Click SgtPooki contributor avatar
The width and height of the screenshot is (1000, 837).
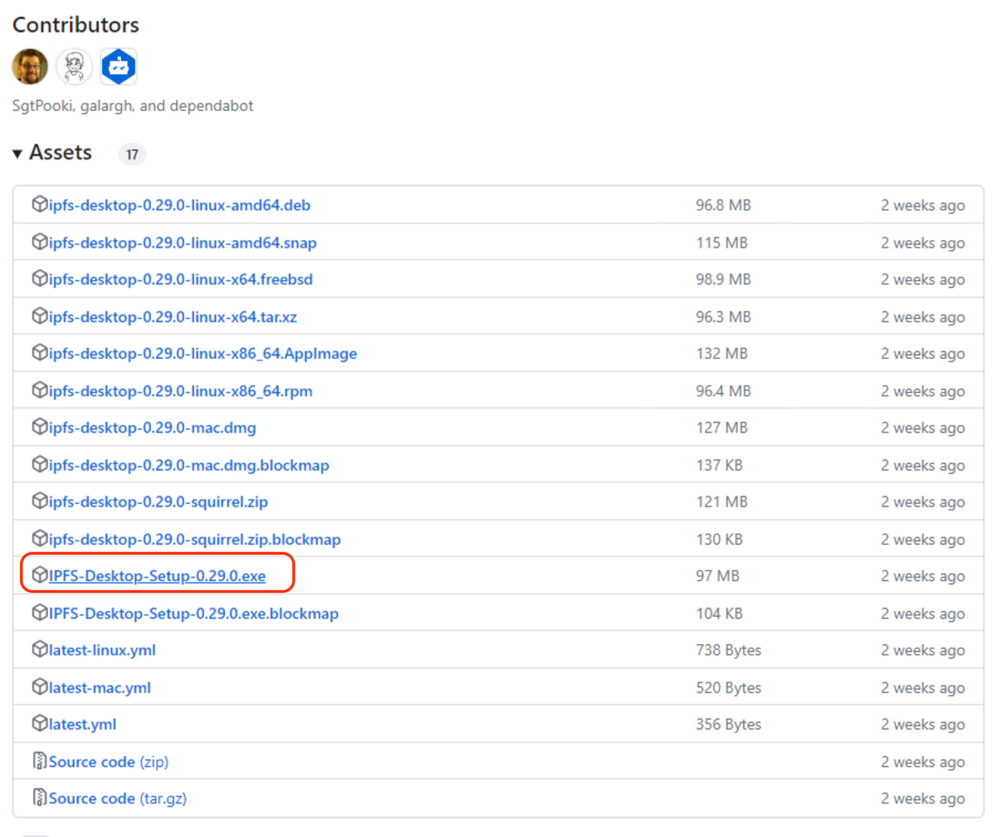point(30,67)
